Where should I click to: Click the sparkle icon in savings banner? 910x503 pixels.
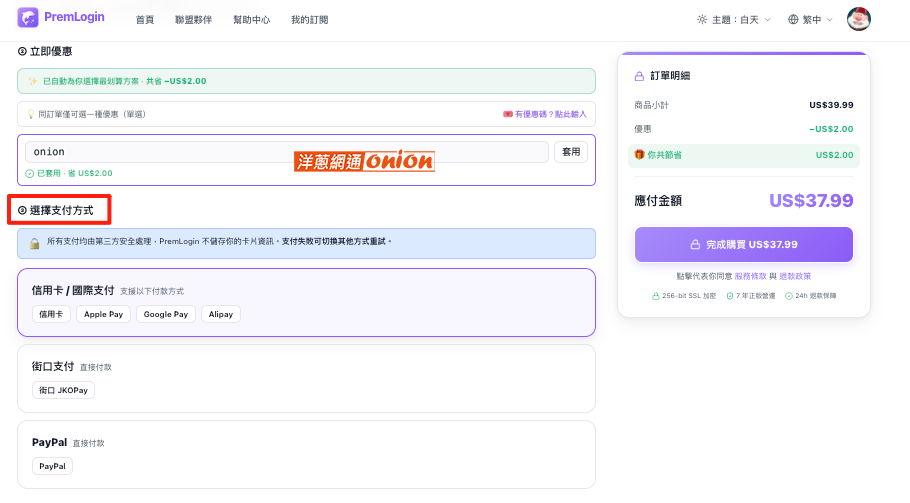[32, 81]
